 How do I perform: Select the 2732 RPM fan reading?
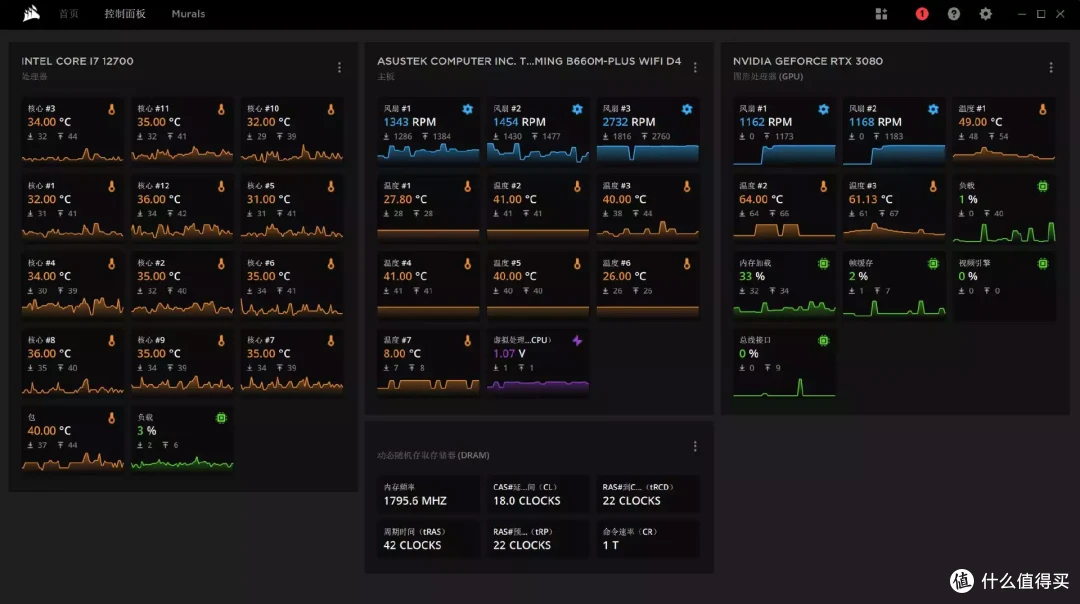point(628,122)
